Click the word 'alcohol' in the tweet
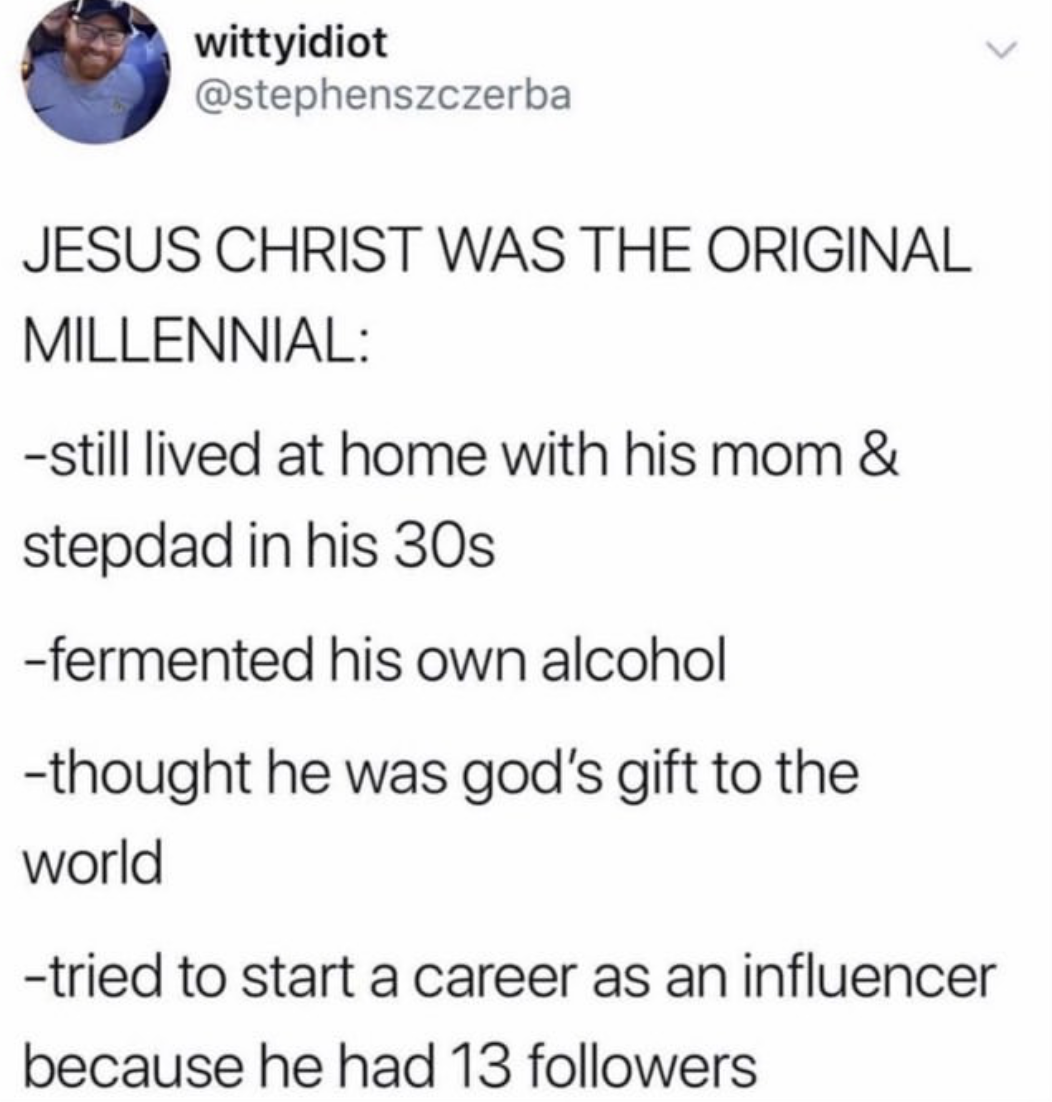 633,661
